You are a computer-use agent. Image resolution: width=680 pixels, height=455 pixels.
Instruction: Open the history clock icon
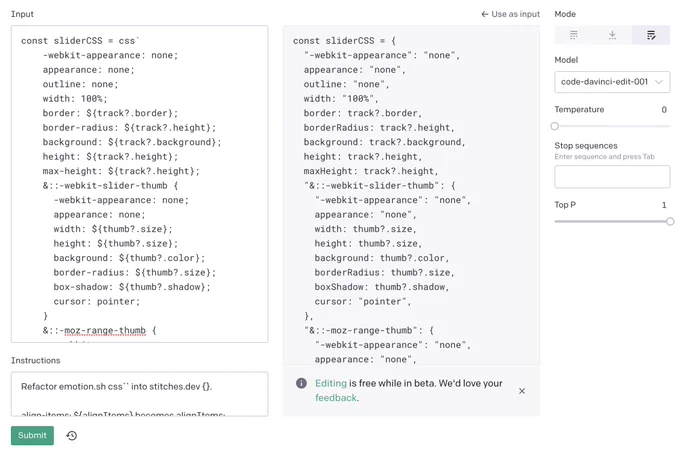tap(72, 435)
